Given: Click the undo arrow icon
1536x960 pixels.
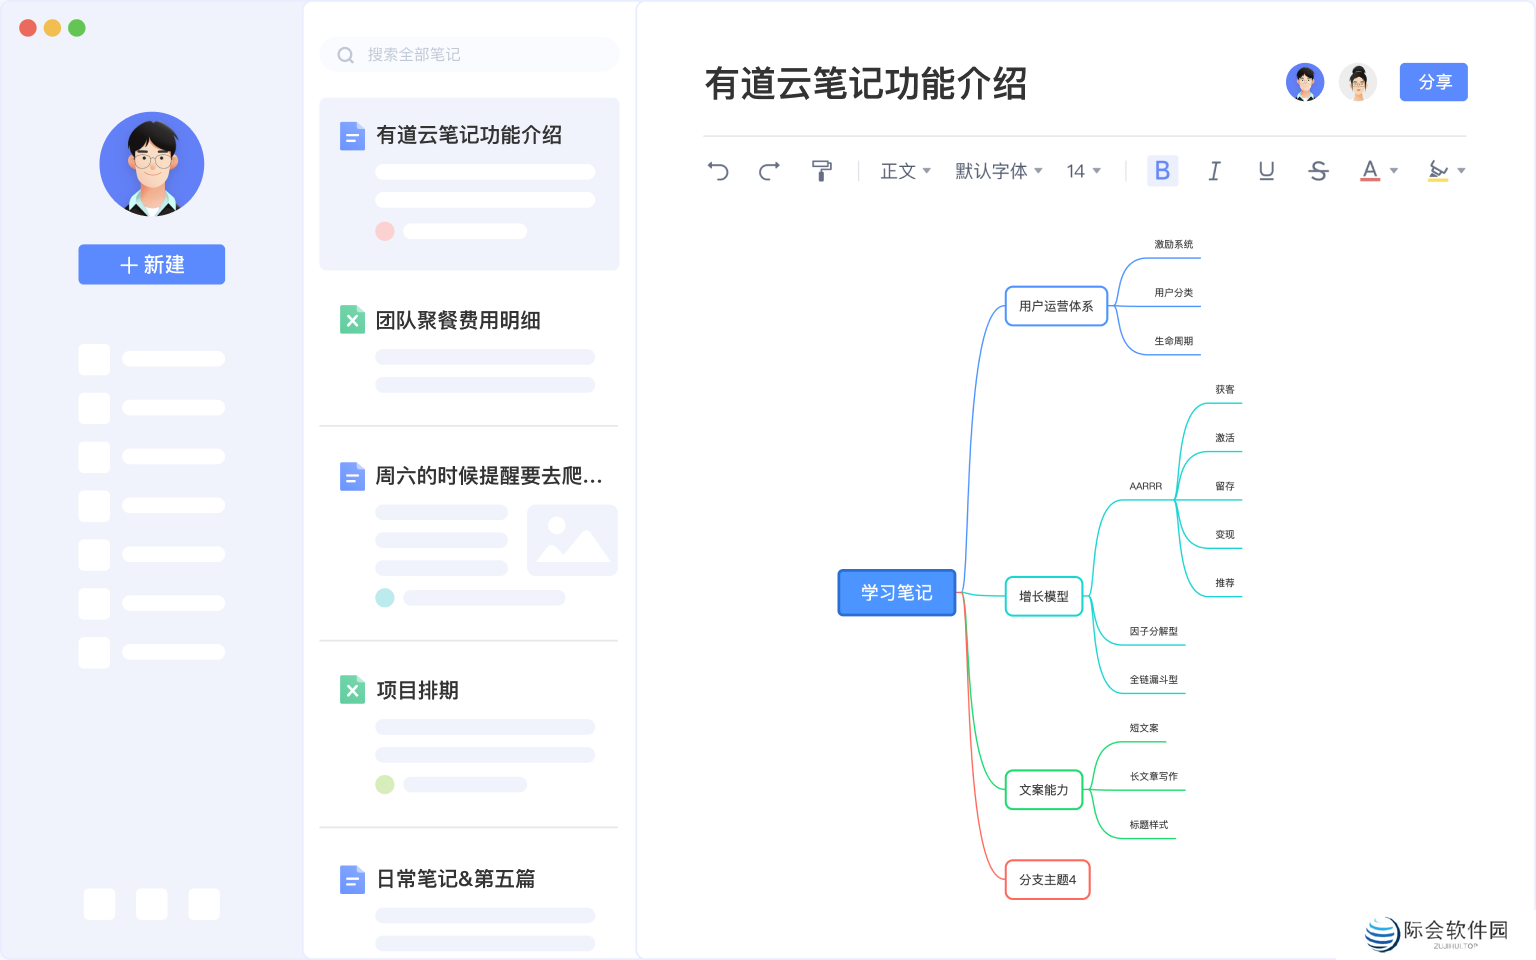Looking at the screenshot, I should pyautogui.click(x=718, y=171).
